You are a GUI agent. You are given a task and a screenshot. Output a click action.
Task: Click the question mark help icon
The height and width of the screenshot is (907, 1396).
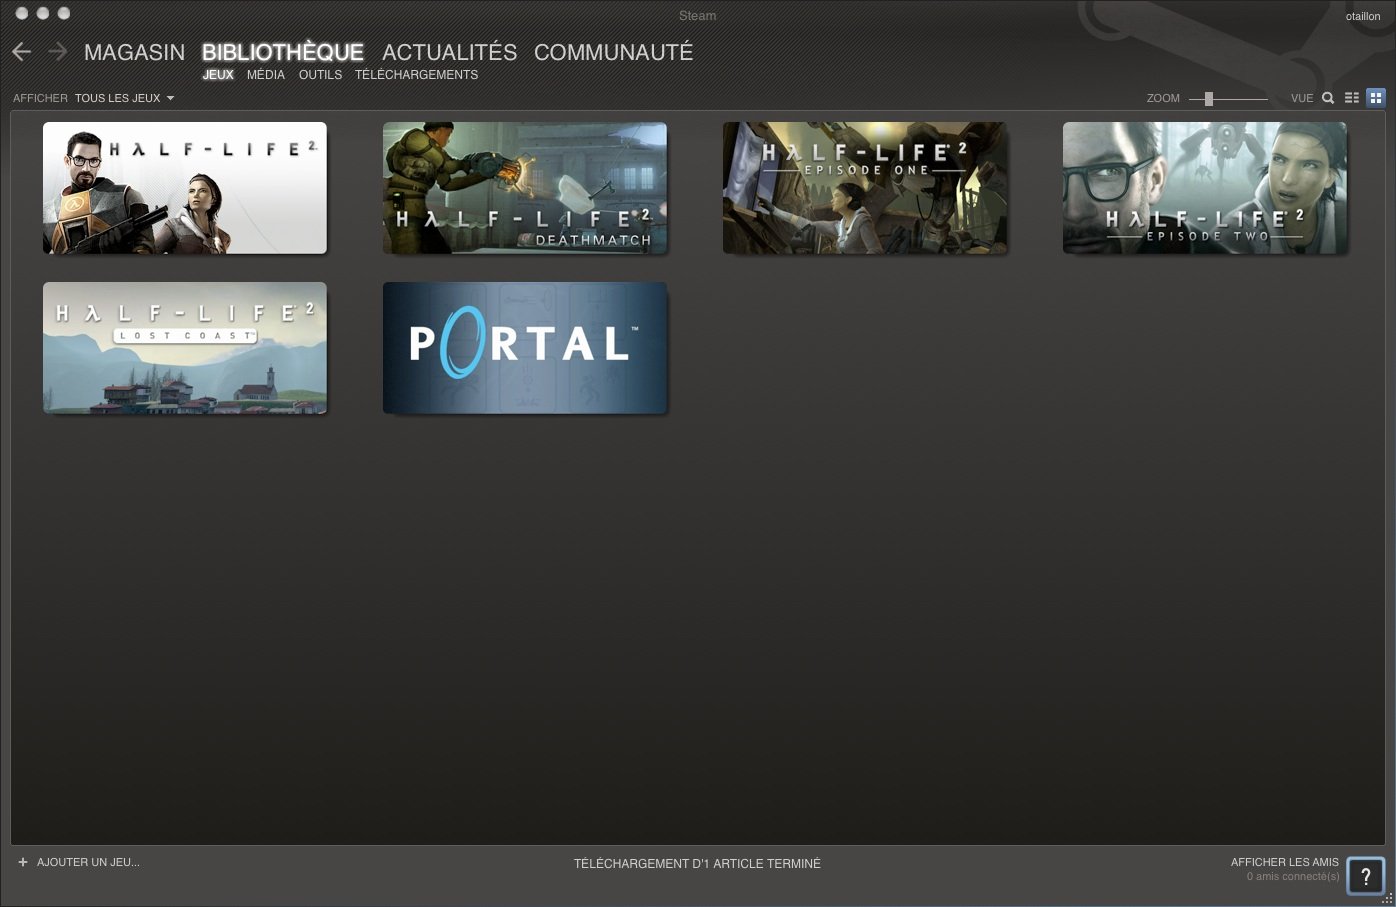click(1365, 876)
